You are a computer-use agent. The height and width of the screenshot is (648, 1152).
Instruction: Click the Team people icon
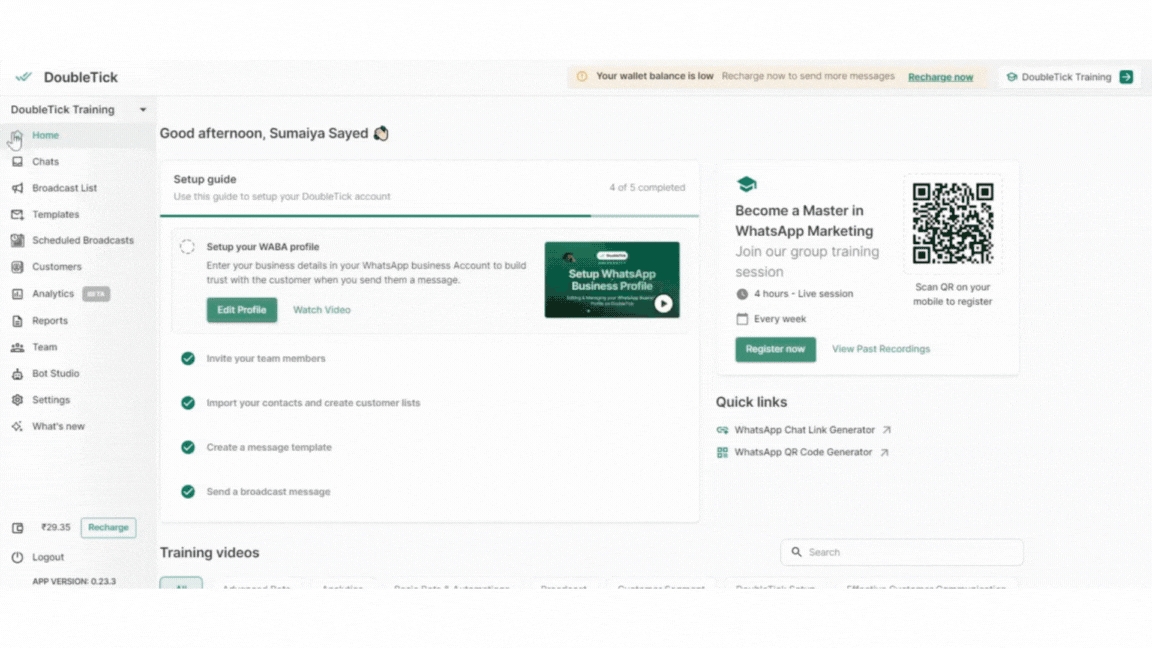[17, 347]
